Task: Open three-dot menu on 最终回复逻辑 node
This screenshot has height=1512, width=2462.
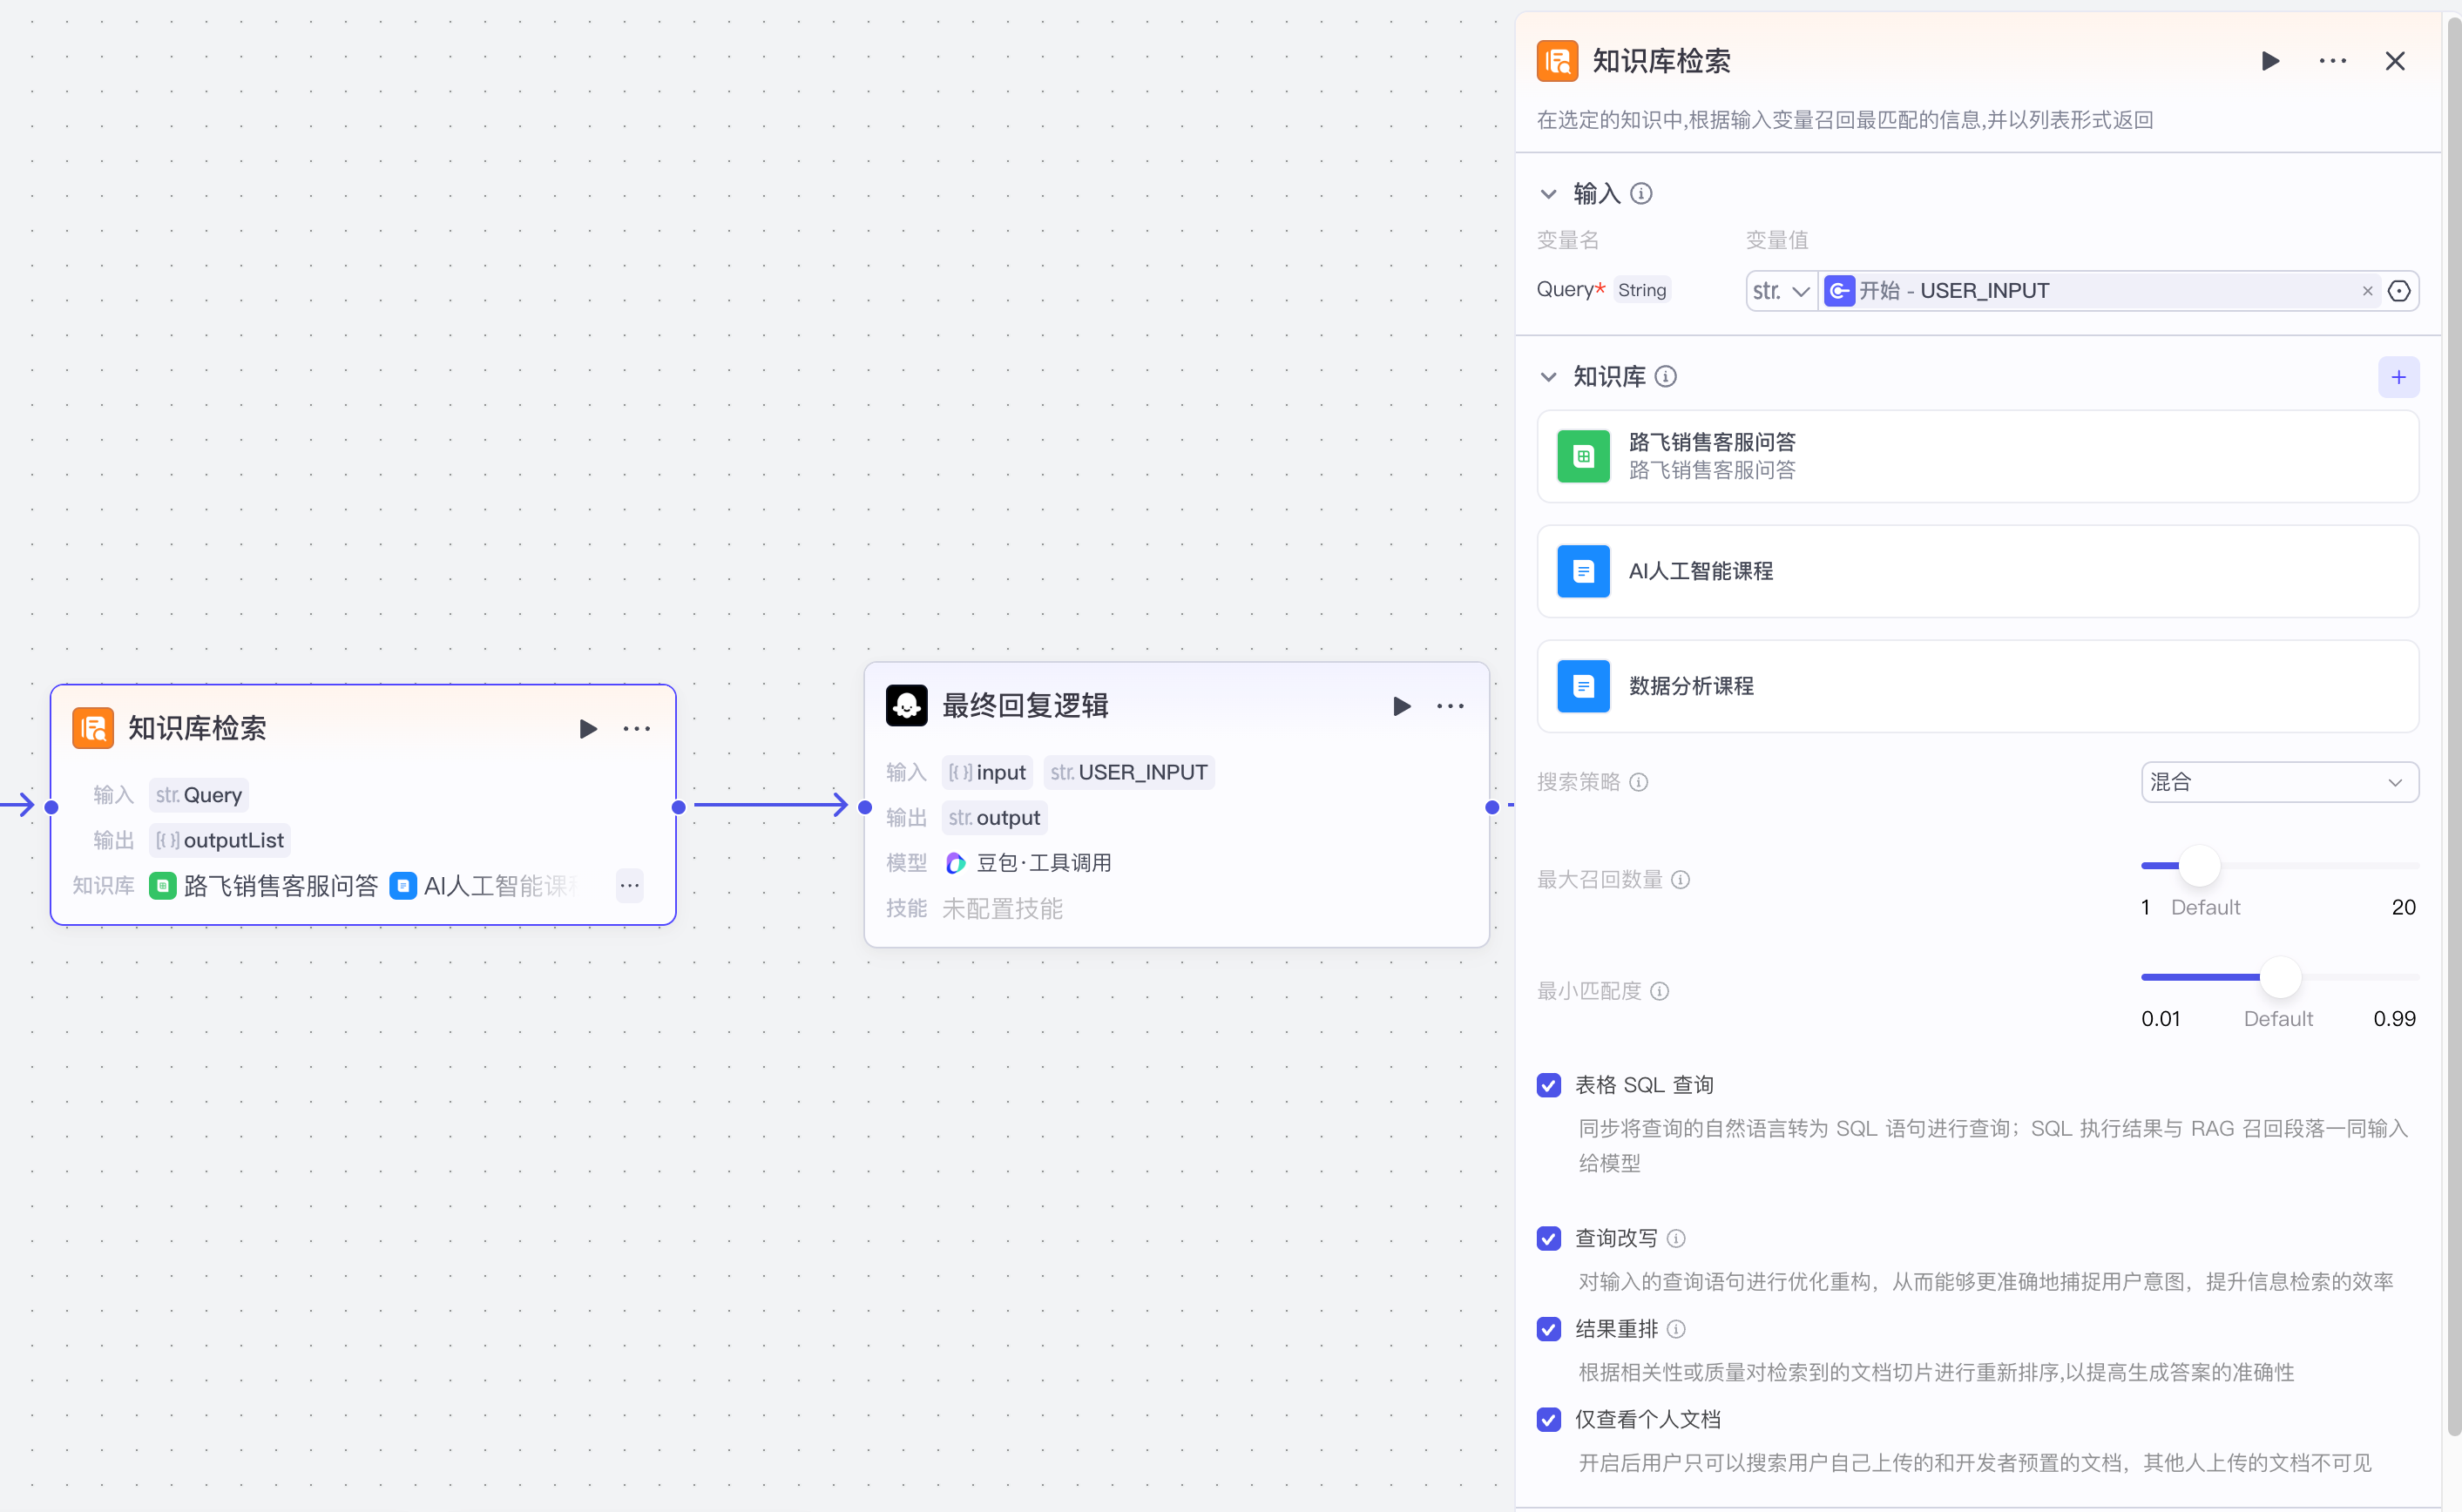Action: coord(1449,706)
